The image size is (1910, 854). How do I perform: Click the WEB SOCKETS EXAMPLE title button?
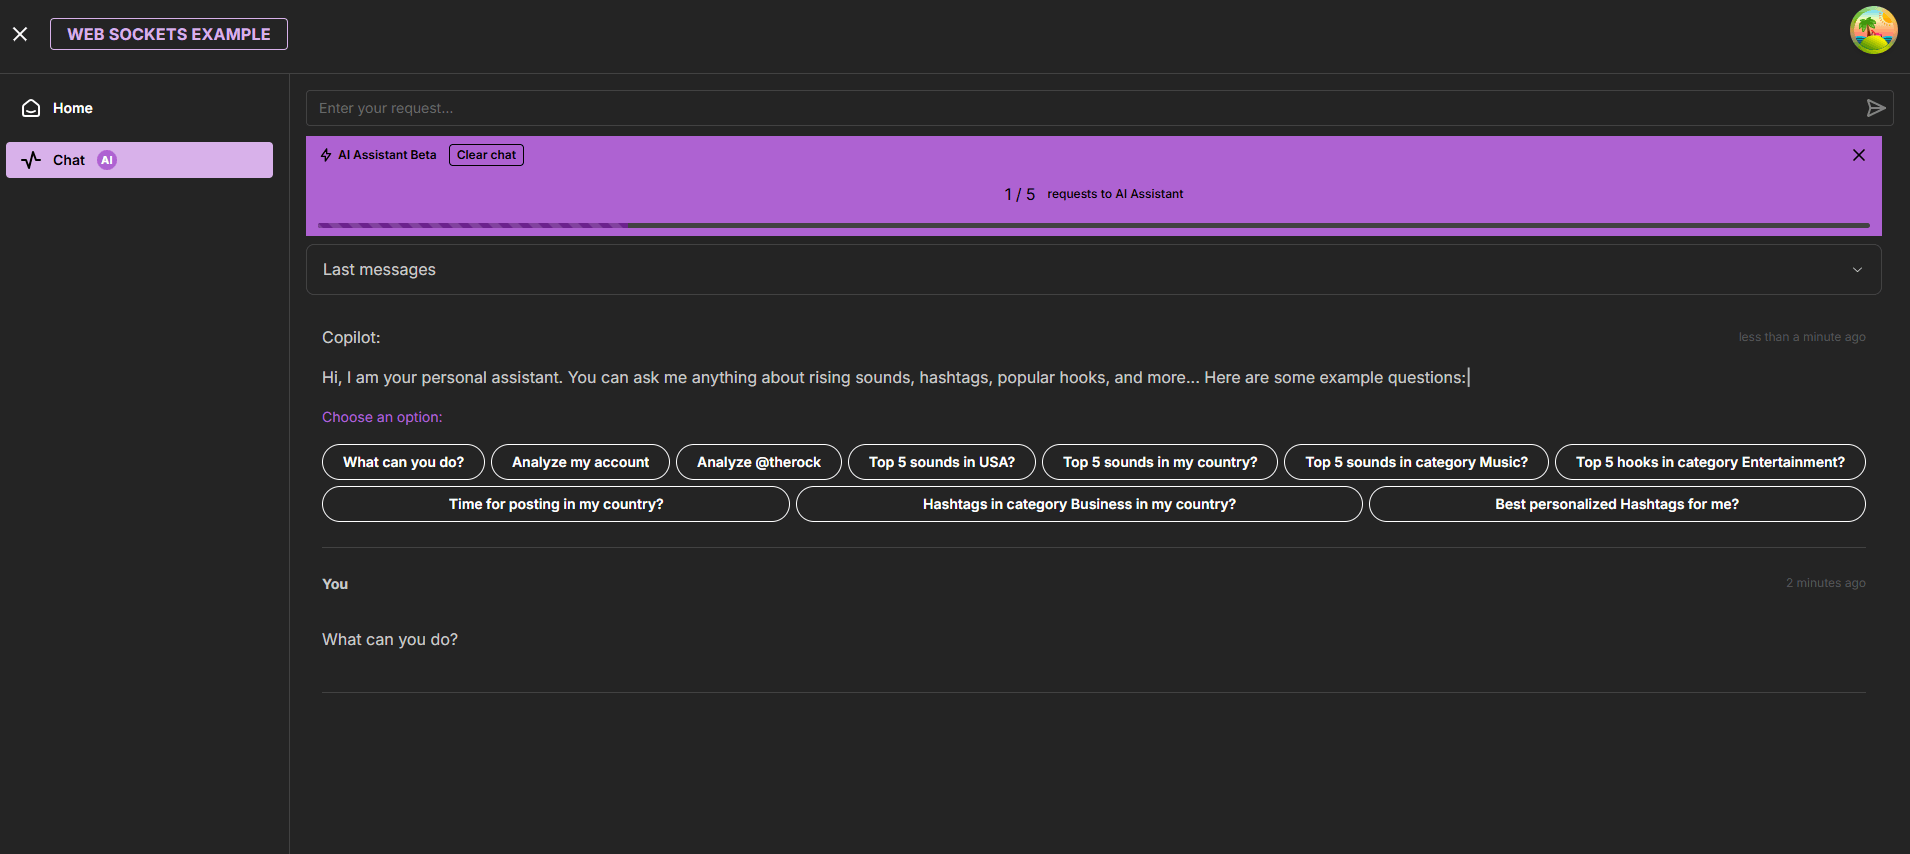click(x=169, y=34)
